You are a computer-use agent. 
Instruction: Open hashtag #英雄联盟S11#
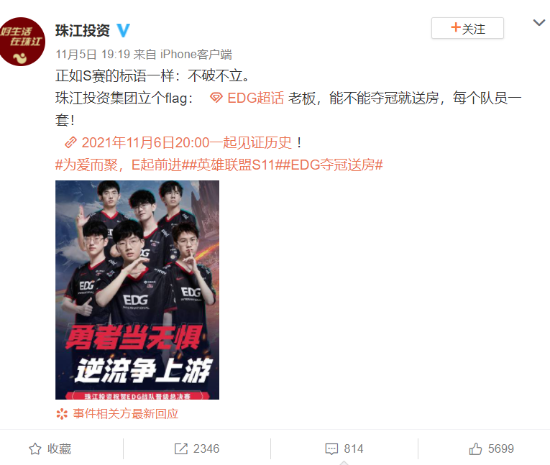point(234,165)
